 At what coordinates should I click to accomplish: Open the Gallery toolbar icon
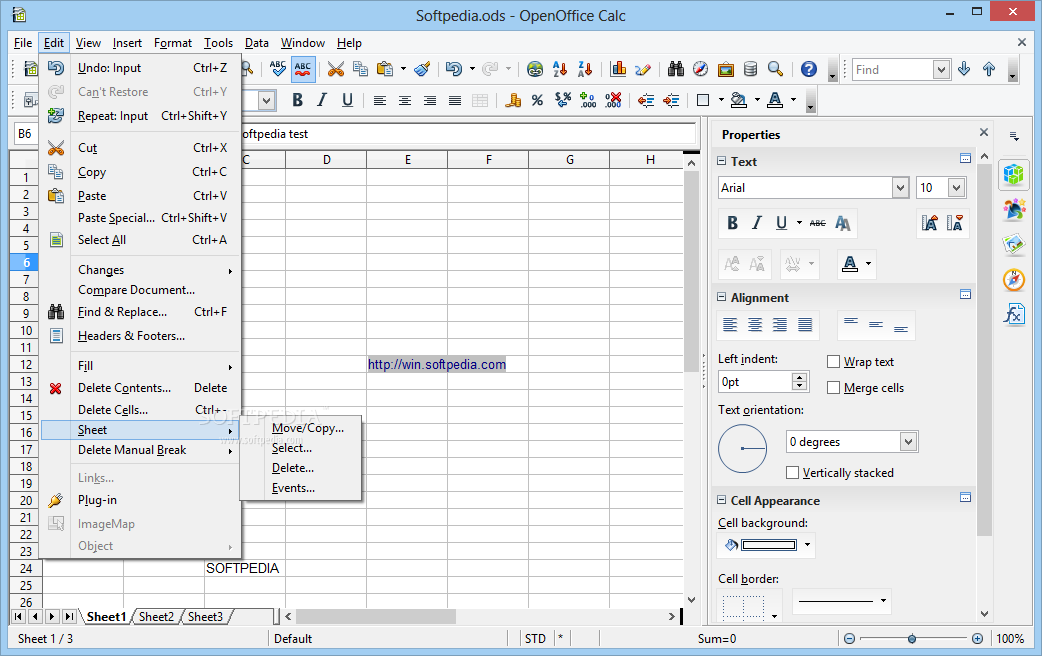[x=726, y=68]
